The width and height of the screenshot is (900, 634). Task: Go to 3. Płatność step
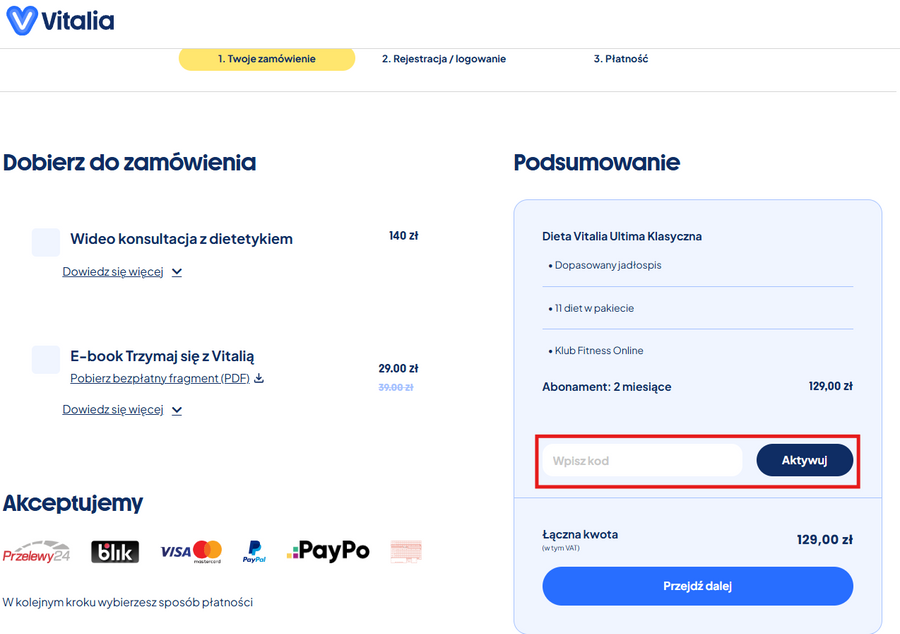(621, 59)
